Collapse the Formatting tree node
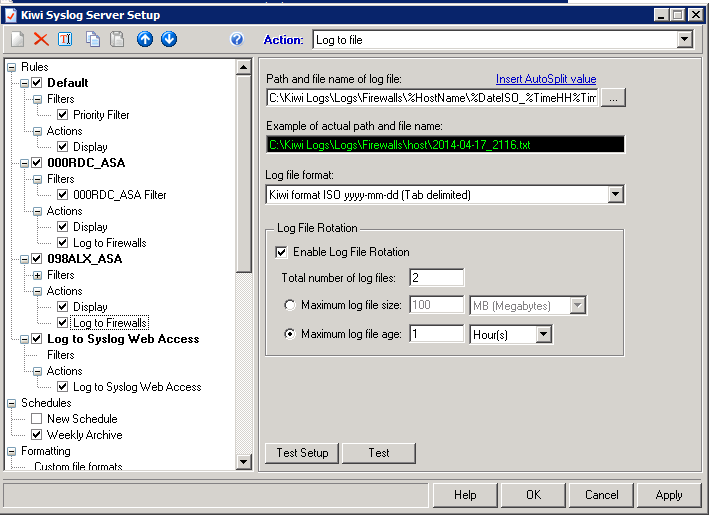The image size is (709, 515). pos(12,451)
